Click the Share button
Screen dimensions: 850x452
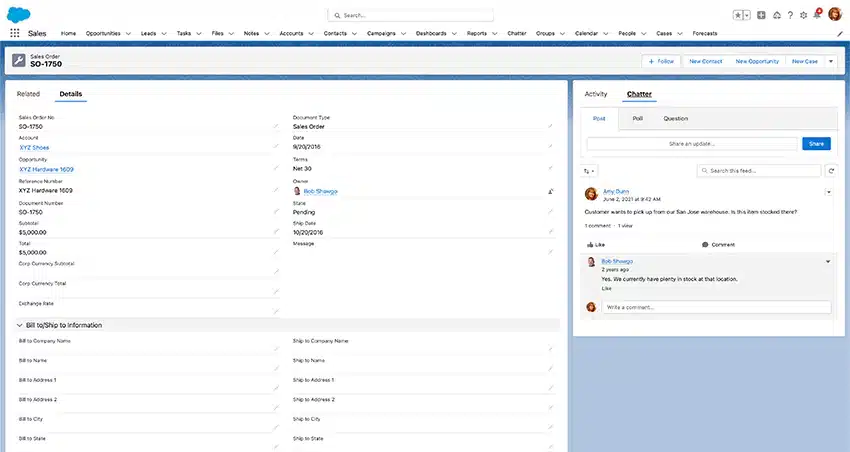click(816, 144)
